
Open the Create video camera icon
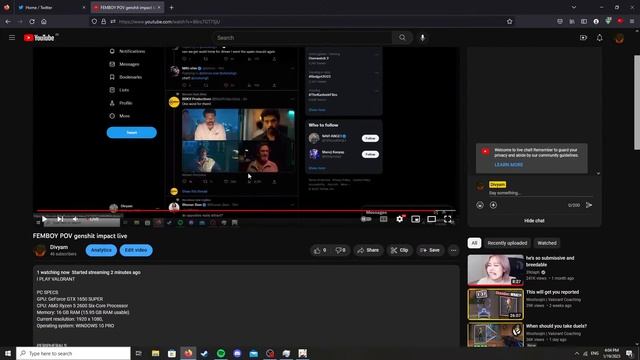[x=583, y=38]
